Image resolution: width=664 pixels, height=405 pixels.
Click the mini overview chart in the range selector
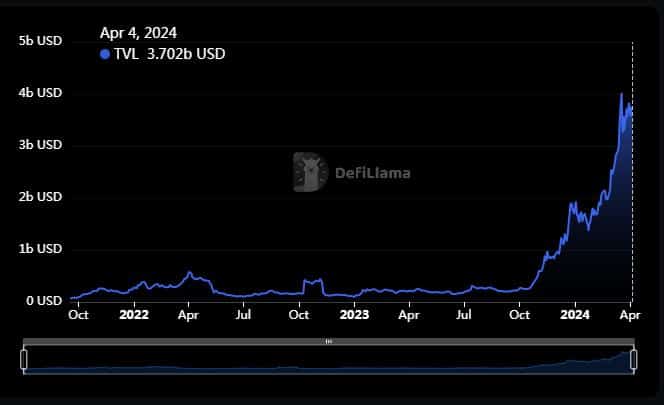(329, 360)
